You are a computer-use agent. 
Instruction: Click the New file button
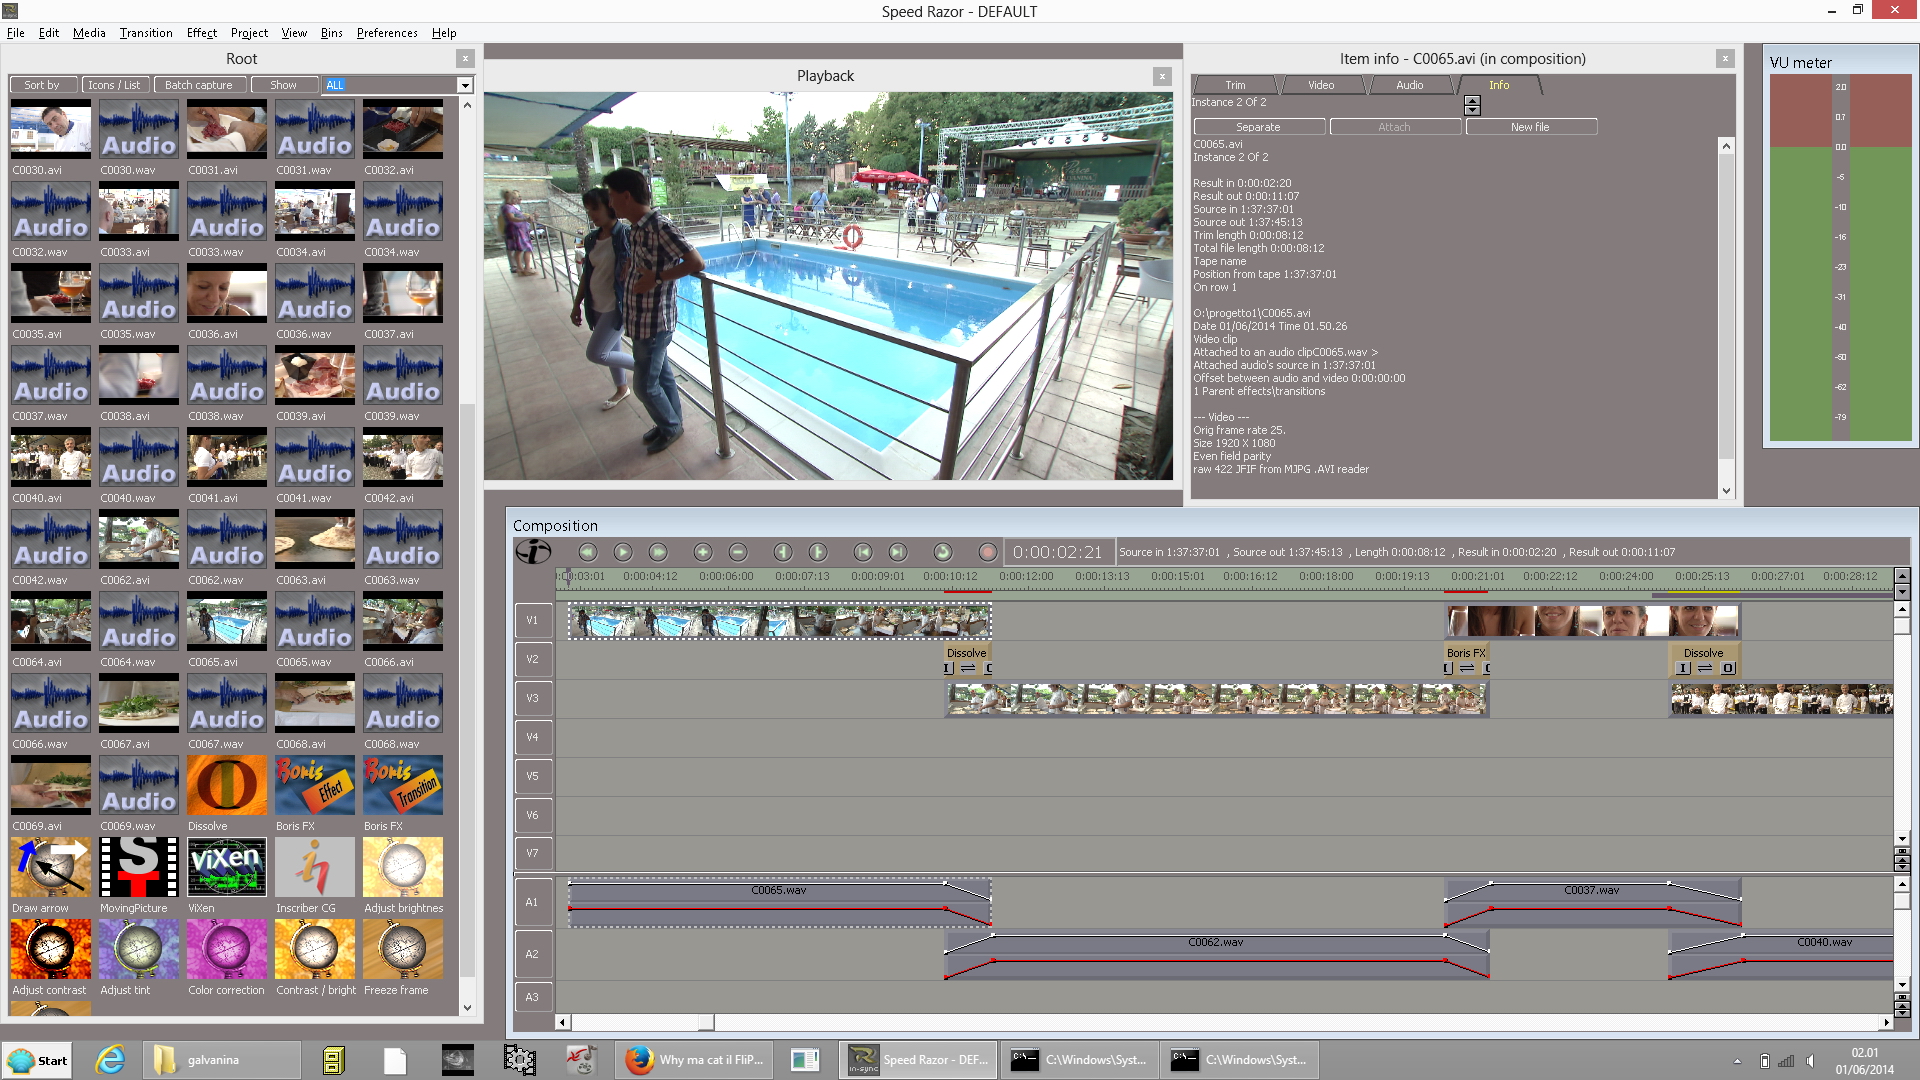pos(1530,127)
